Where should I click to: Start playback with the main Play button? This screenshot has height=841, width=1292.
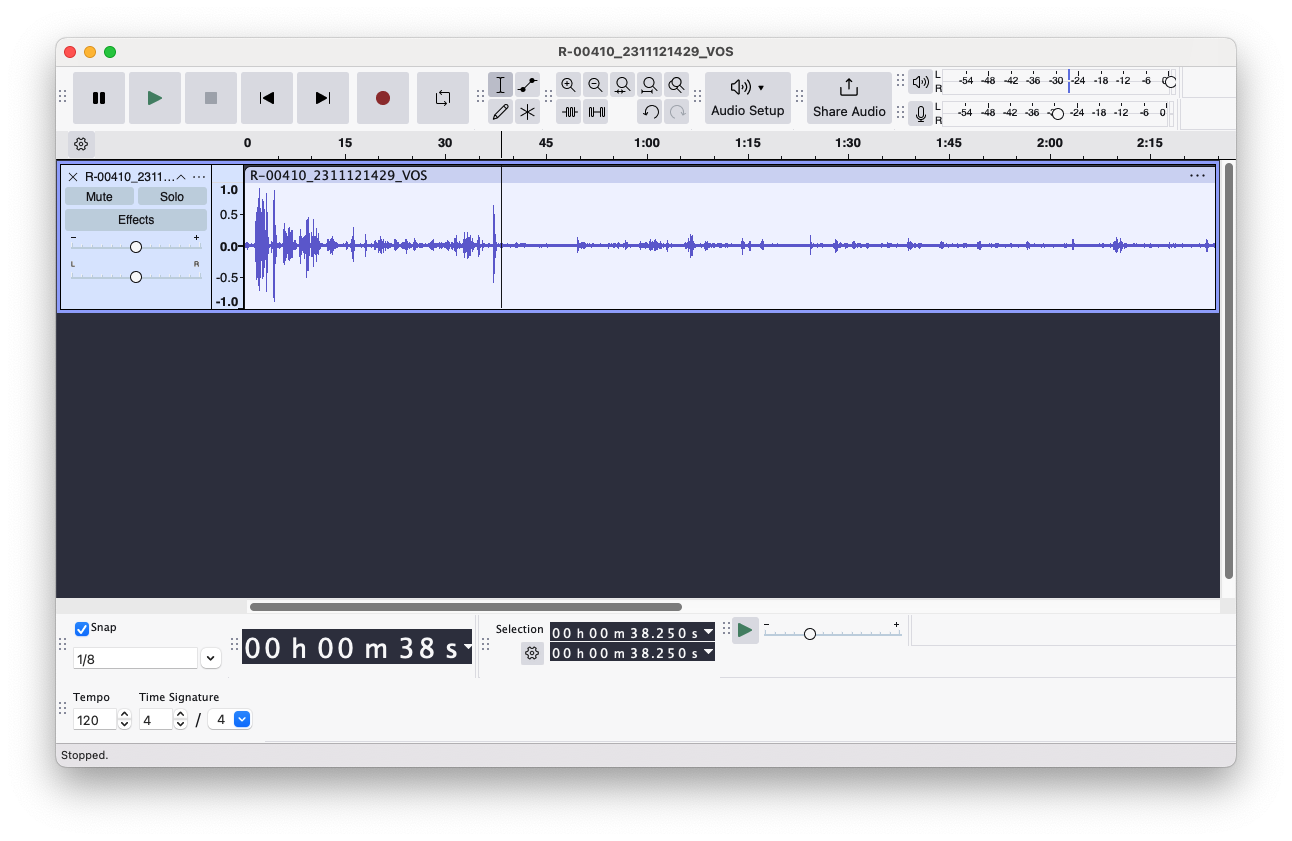[x=155, y=98]
